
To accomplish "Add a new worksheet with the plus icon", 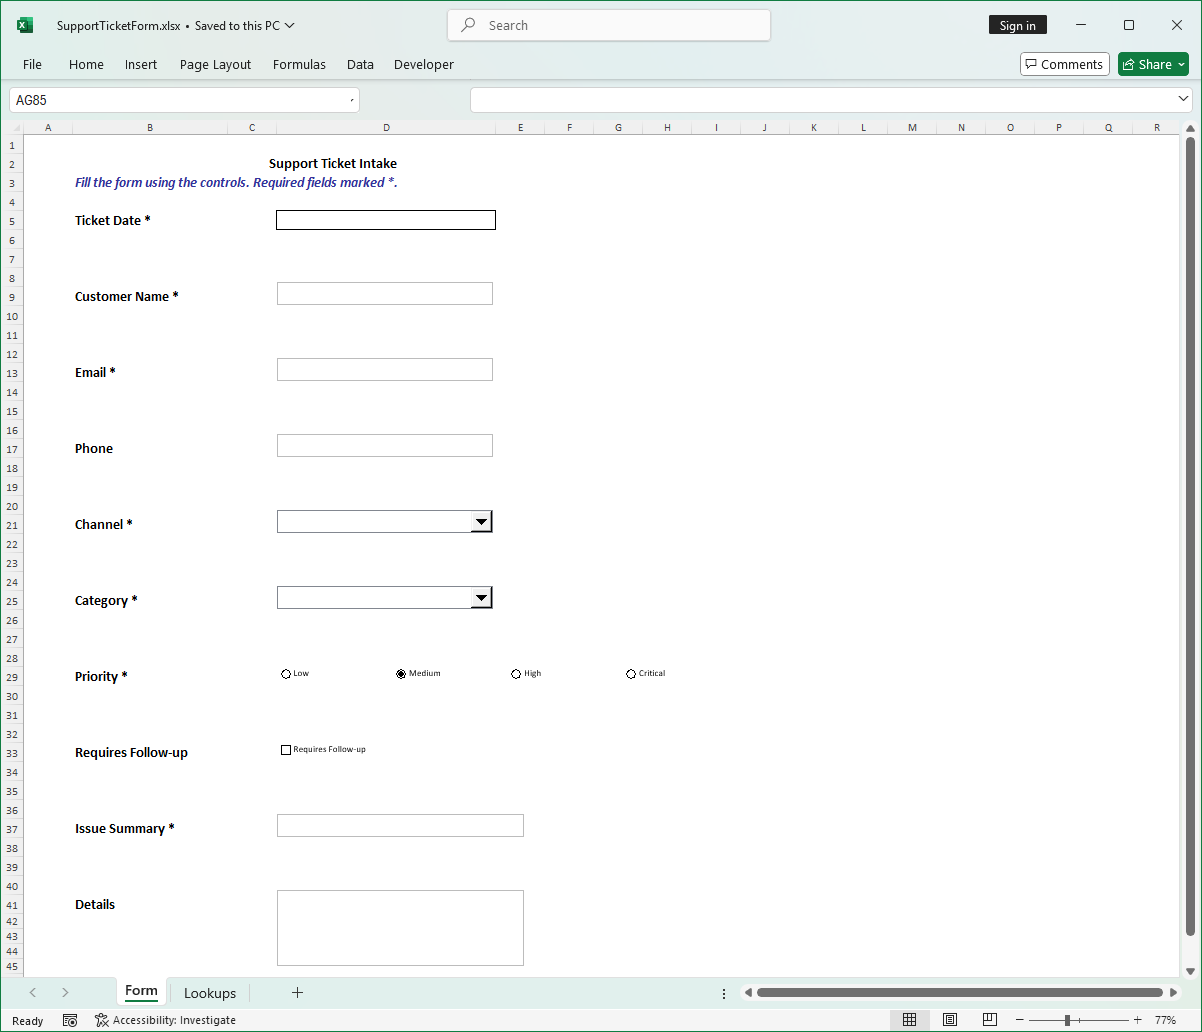I will [297, 992].
